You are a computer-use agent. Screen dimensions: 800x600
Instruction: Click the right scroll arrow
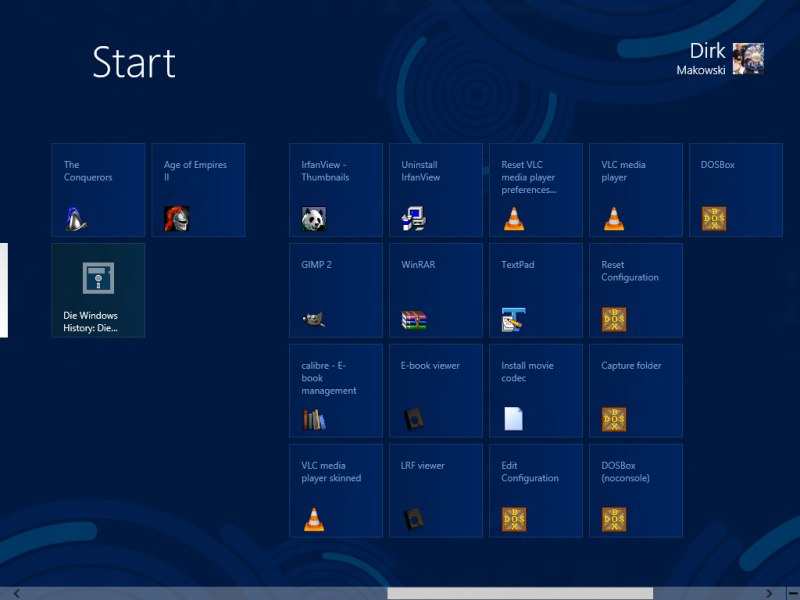(769, 593)
